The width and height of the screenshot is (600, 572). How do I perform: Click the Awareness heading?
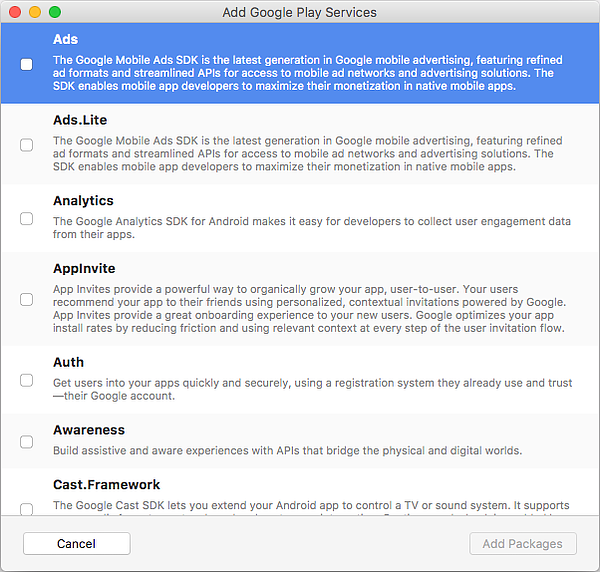click(89, 430)
